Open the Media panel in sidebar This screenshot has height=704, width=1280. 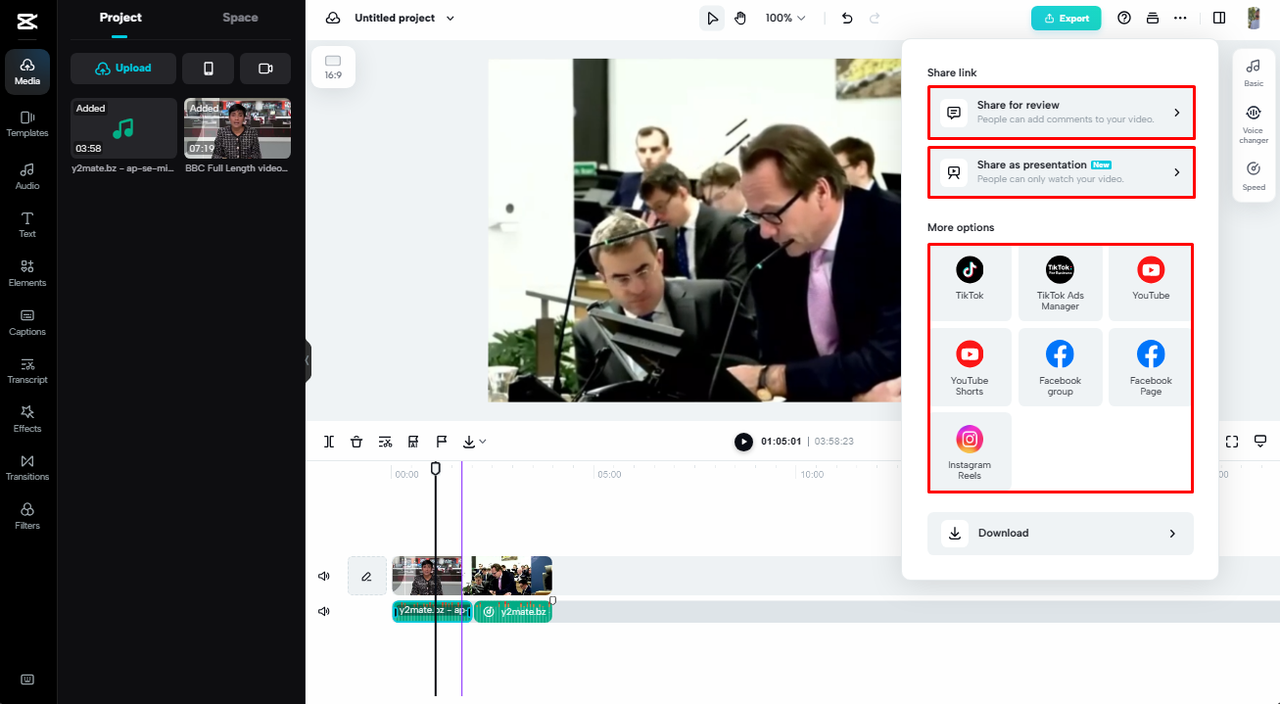point(27,72)
